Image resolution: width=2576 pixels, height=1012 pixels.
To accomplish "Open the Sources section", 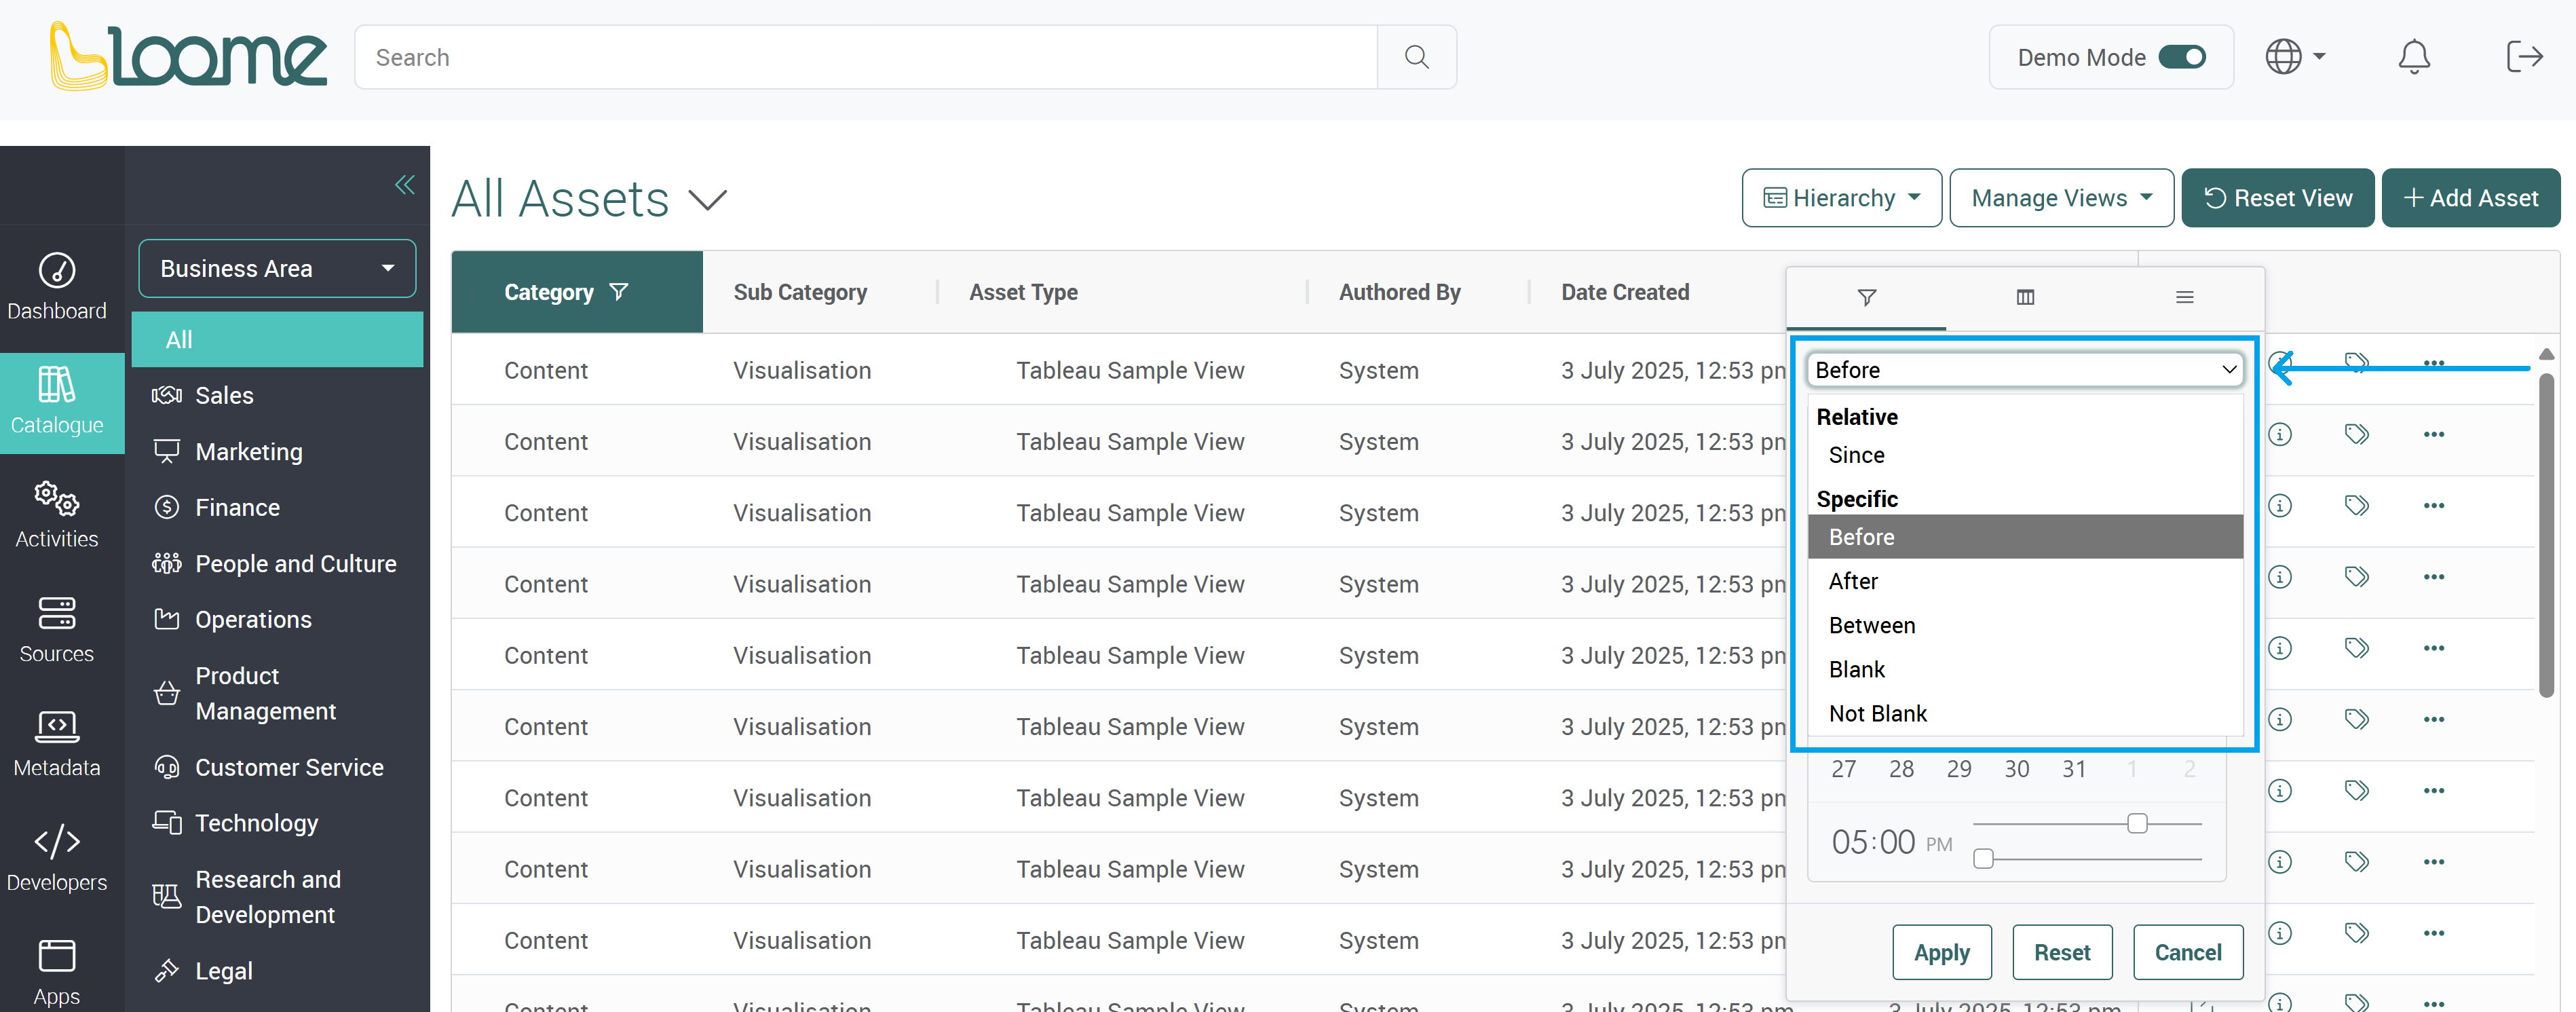I will coord(57,630).
